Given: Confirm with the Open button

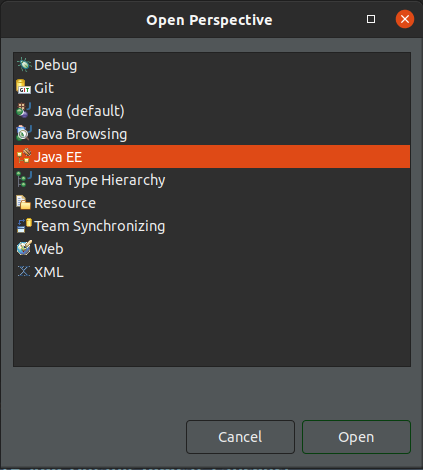Looking at the screenshot, I should point(356,437).
